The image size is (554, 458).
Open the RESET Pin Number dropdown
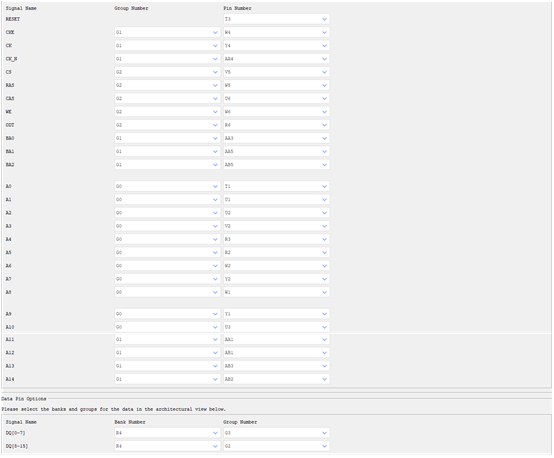(x=276, y=19)
